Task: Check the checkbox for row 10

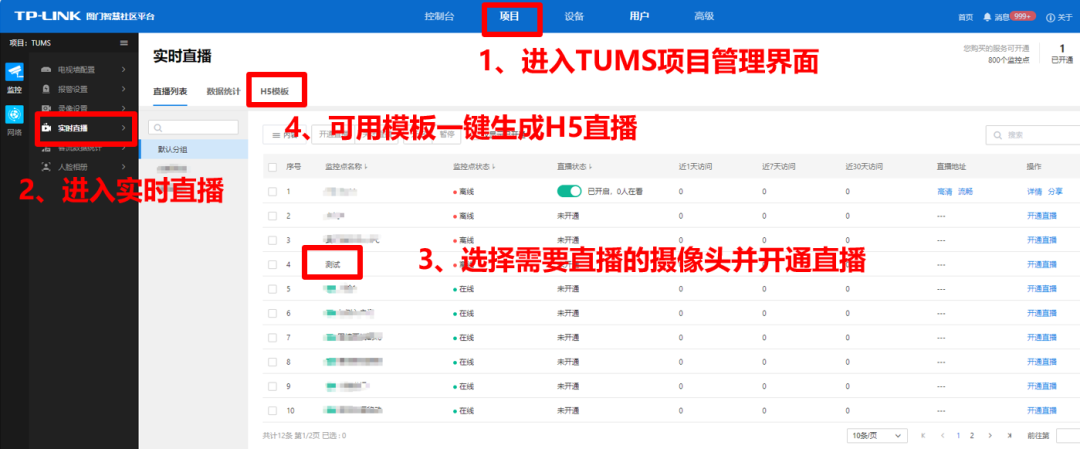Action: click(272, 410)
